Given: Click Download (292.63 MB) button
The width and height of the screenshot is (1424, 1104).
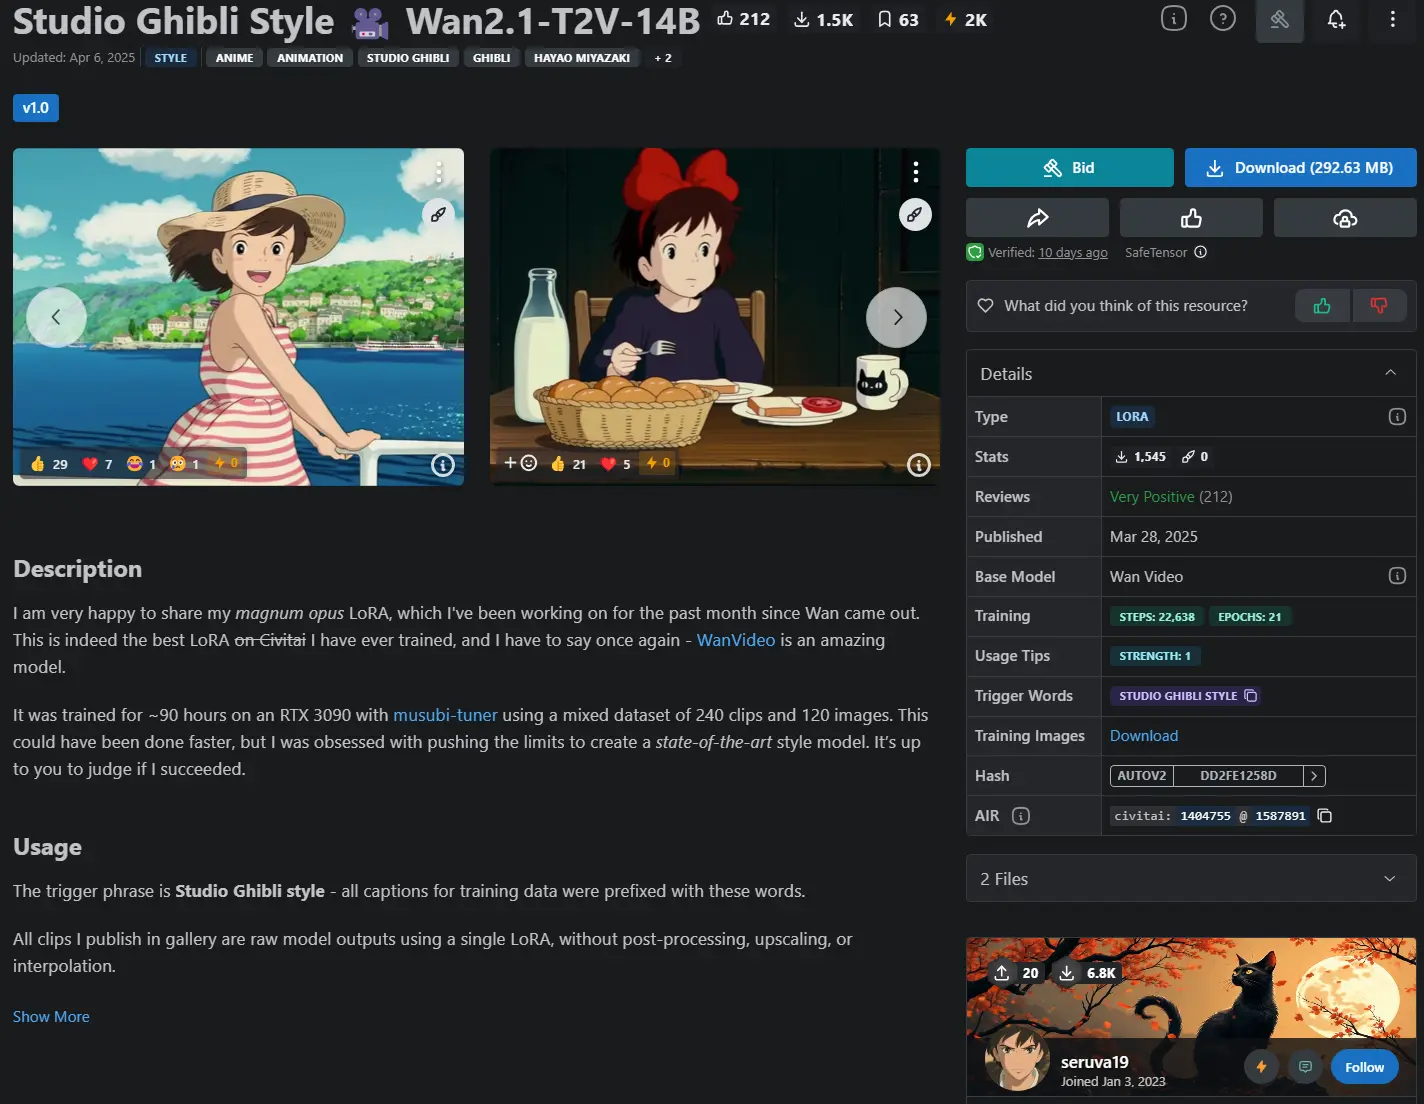Looking at the screenshot, I should (x=1301, y=168).
